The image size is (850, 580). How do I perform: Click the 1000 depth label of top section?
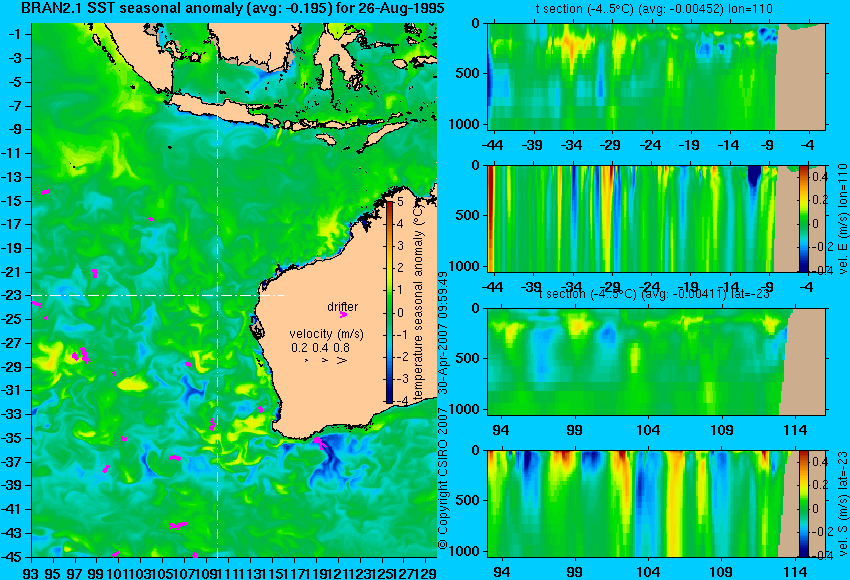464,124
